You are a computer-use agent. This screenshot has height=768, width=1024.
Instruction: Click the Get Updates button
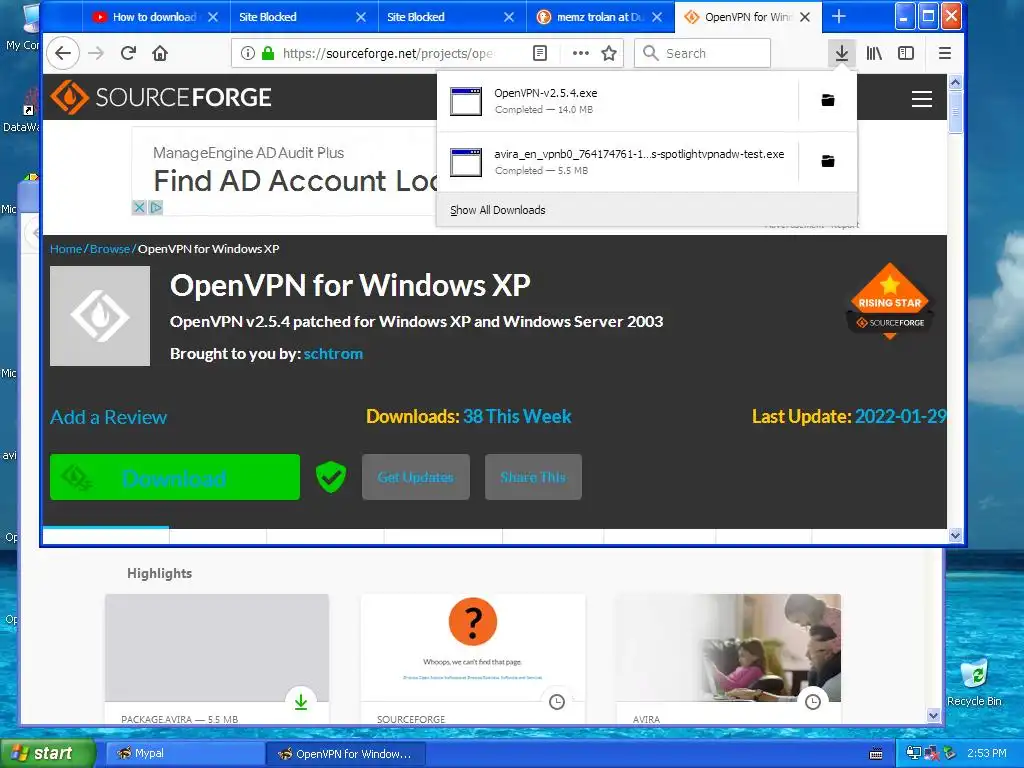(x=416, y=477)
